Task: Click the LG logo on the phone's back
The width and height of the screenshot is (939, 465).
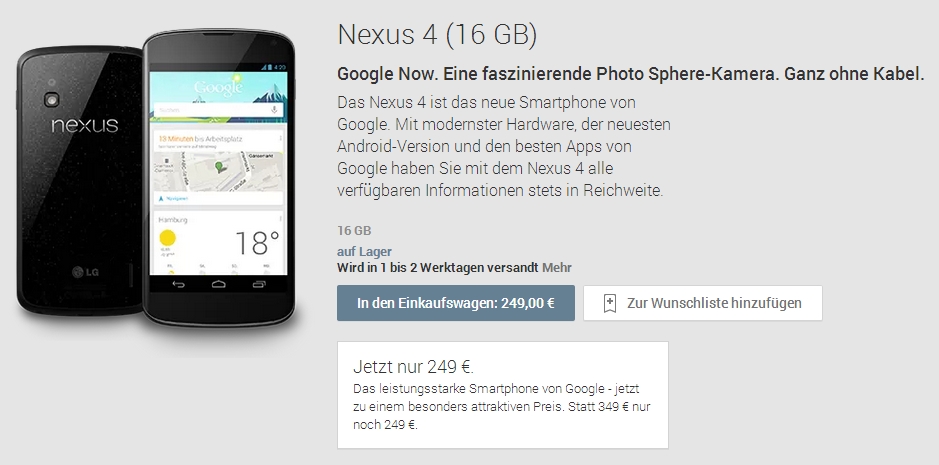Action: pyautogui.click(x=85, y=273)
